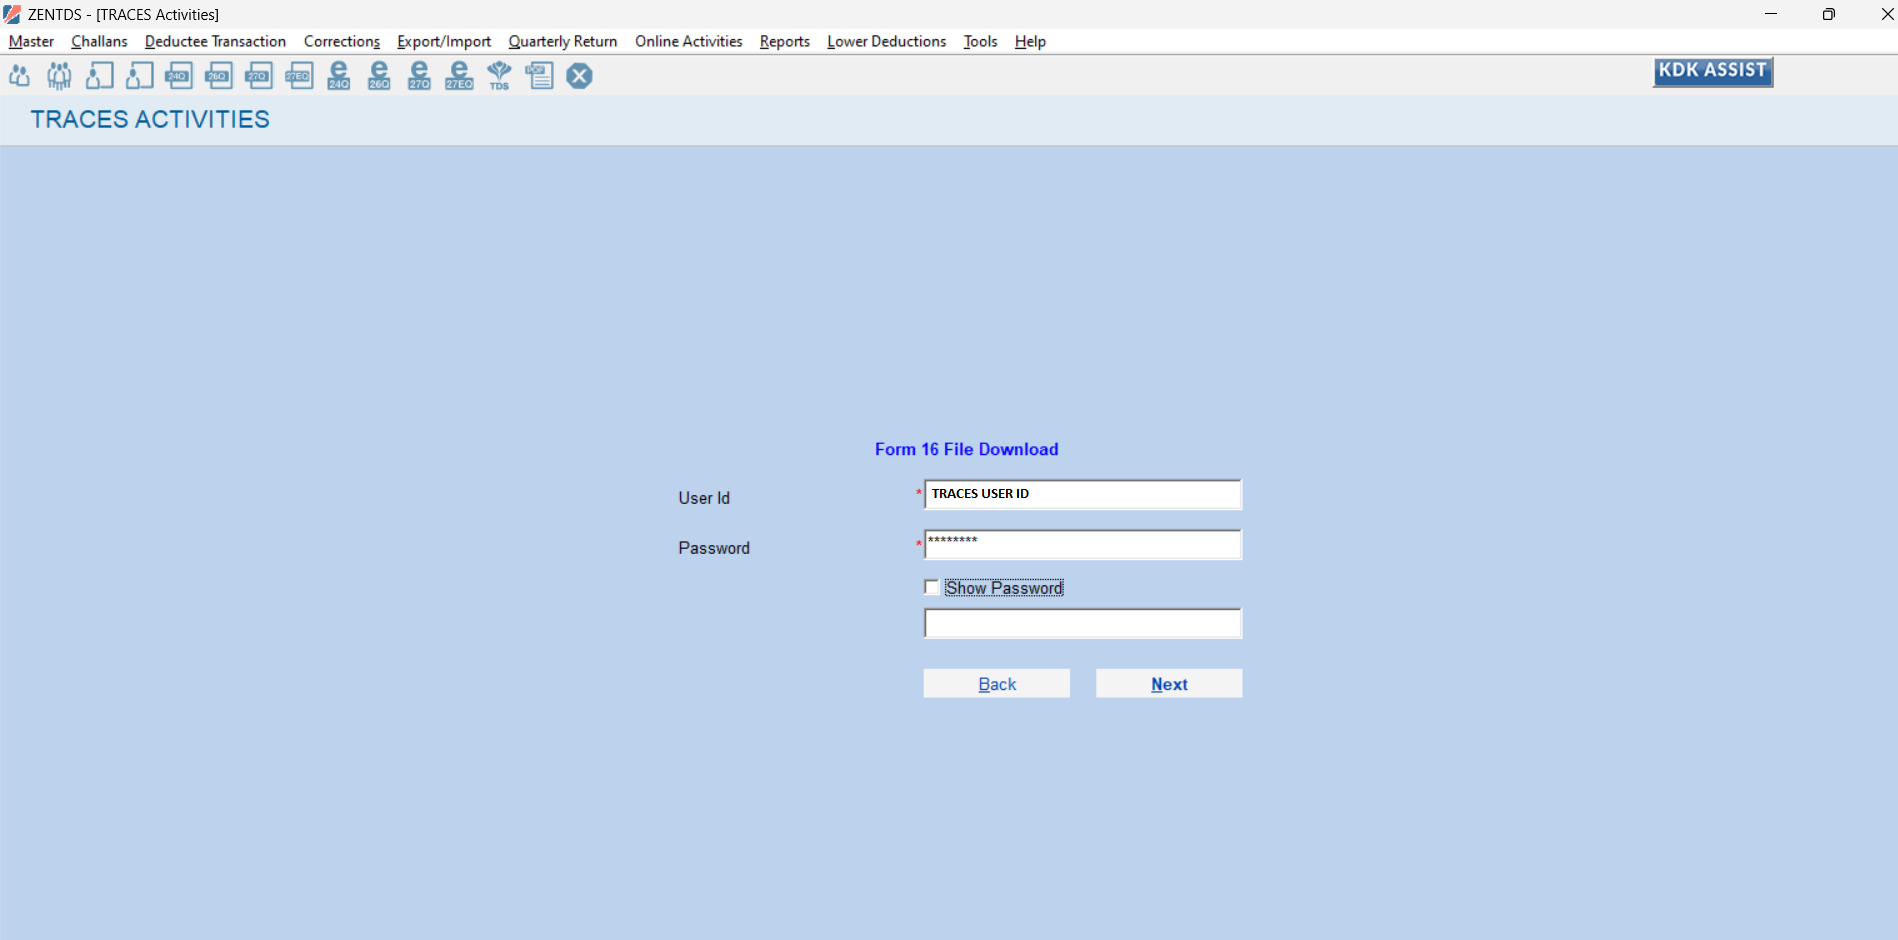Minimize the ZENTDS window

1771,14
